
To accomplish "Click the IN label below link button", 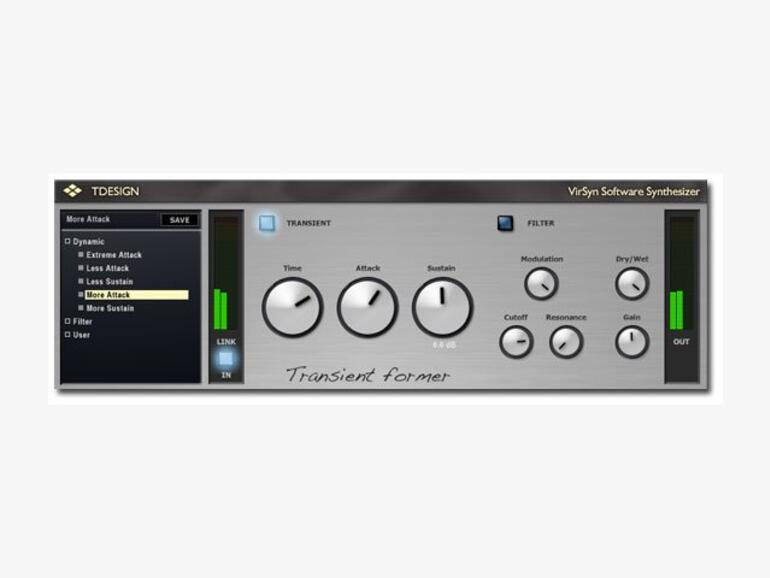I will pyautogui.click(x=226, y=375).
